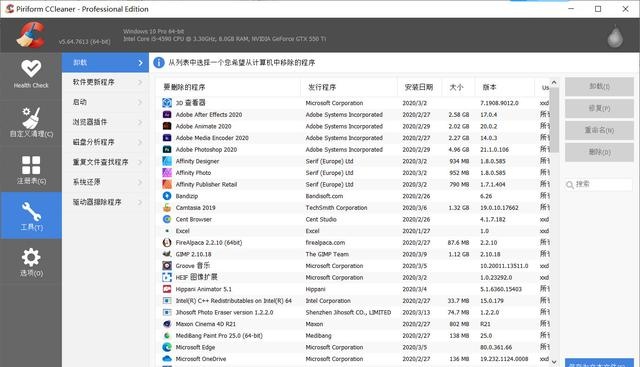Click the 重命名(R) rename button
The height and width of the screenshot is (367, 640).
(x=599, y=130)
